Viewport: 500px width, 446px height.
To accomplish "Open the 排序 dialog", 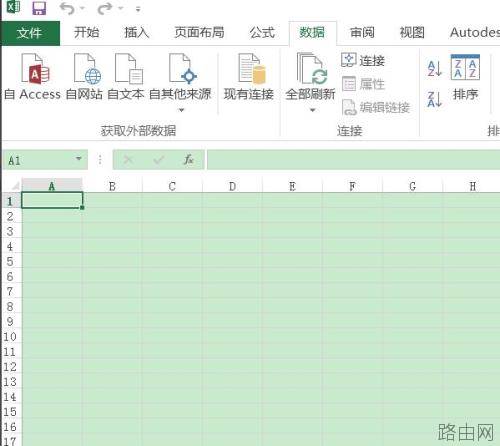I will click(465, 77).
